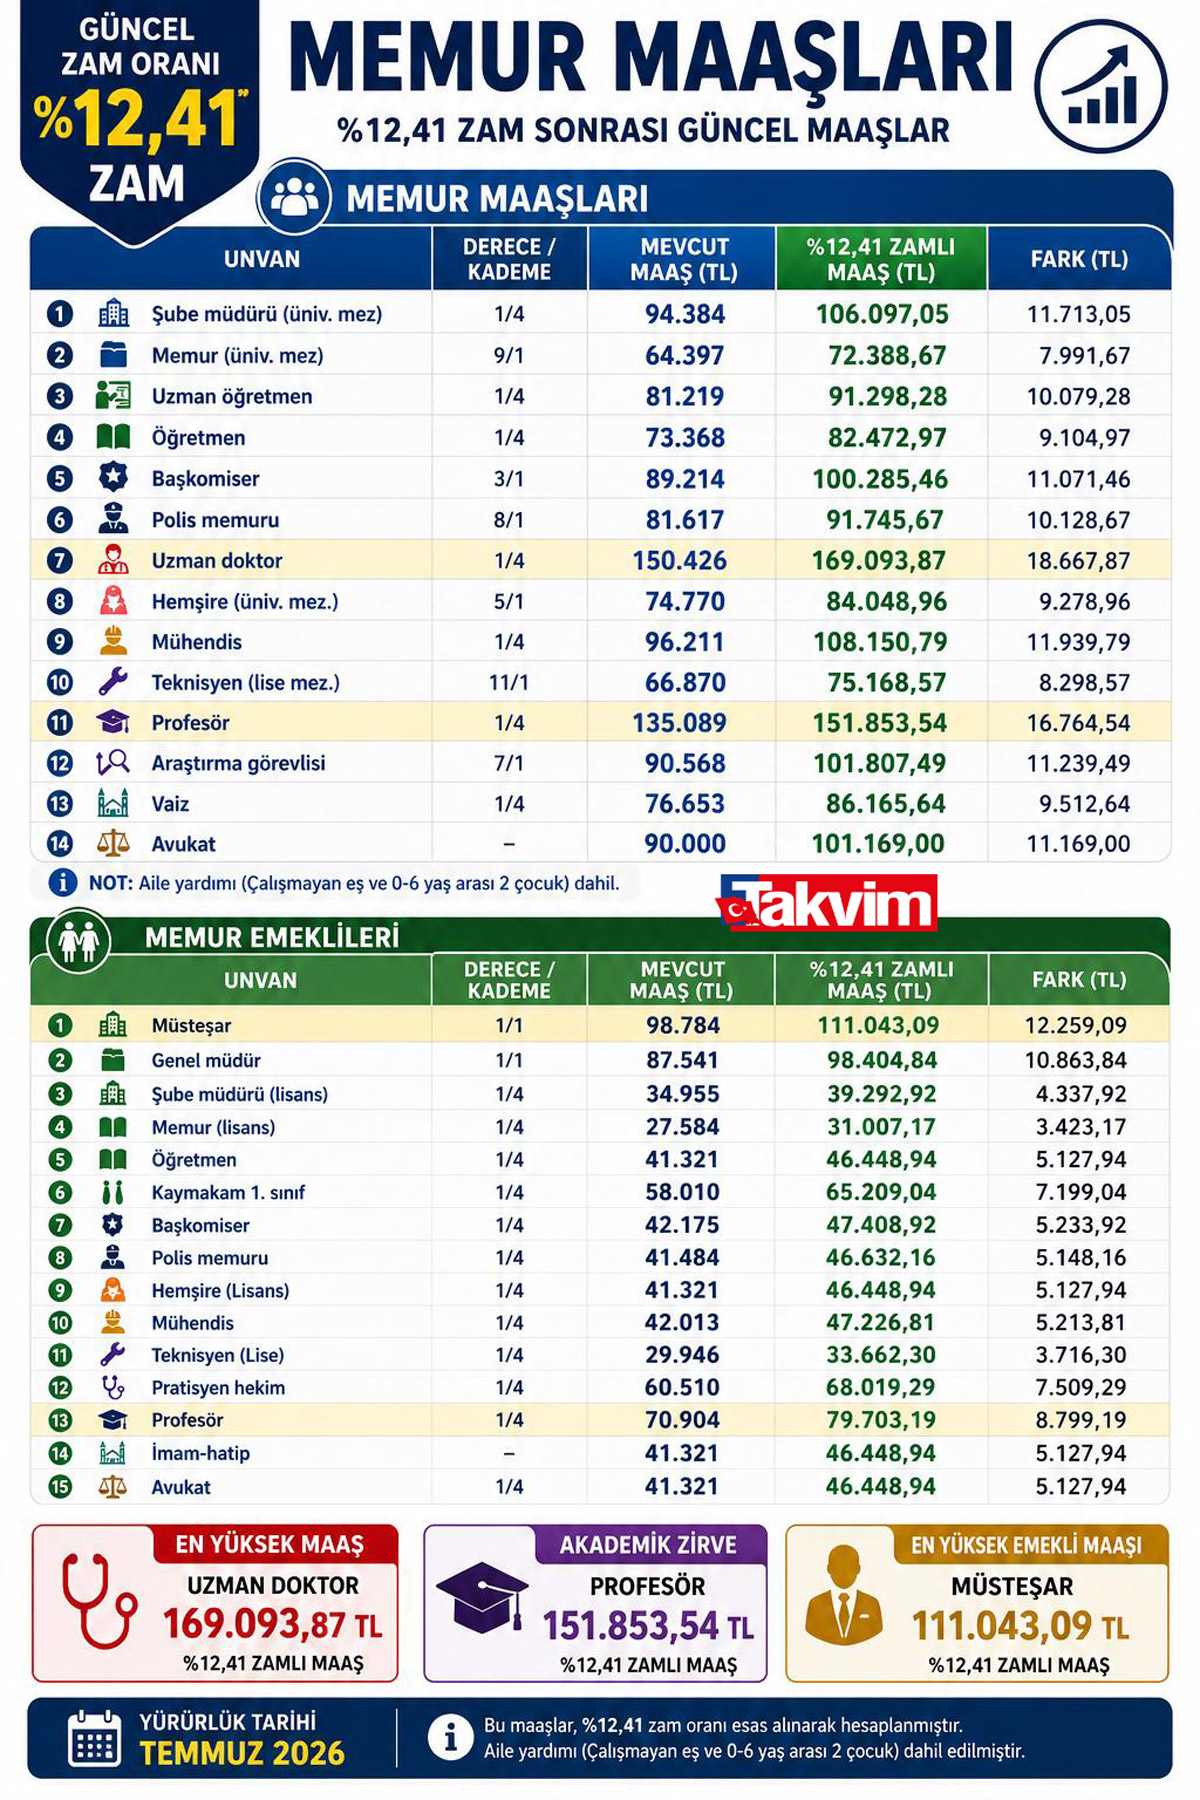Click the value 91.298,28
The height and width of the screenshot is (1800, 1200).
tap(888, 396)
